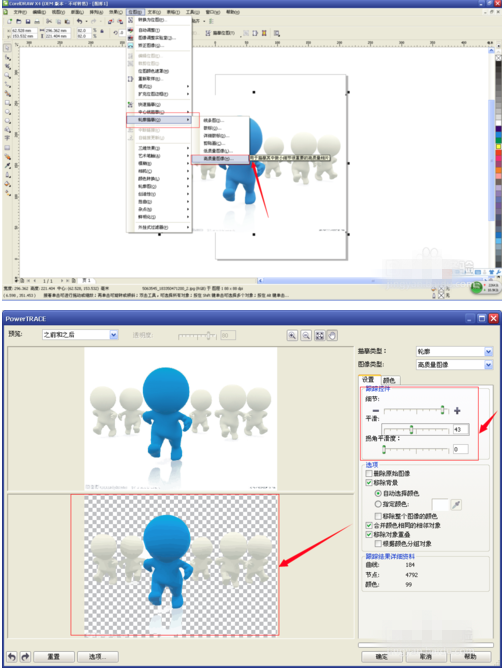This screenshot has width=504, height=670.
Task: Check the 根据颜色分组对象 checkbox
Action: pyautogui.click(x=378, y=544)
